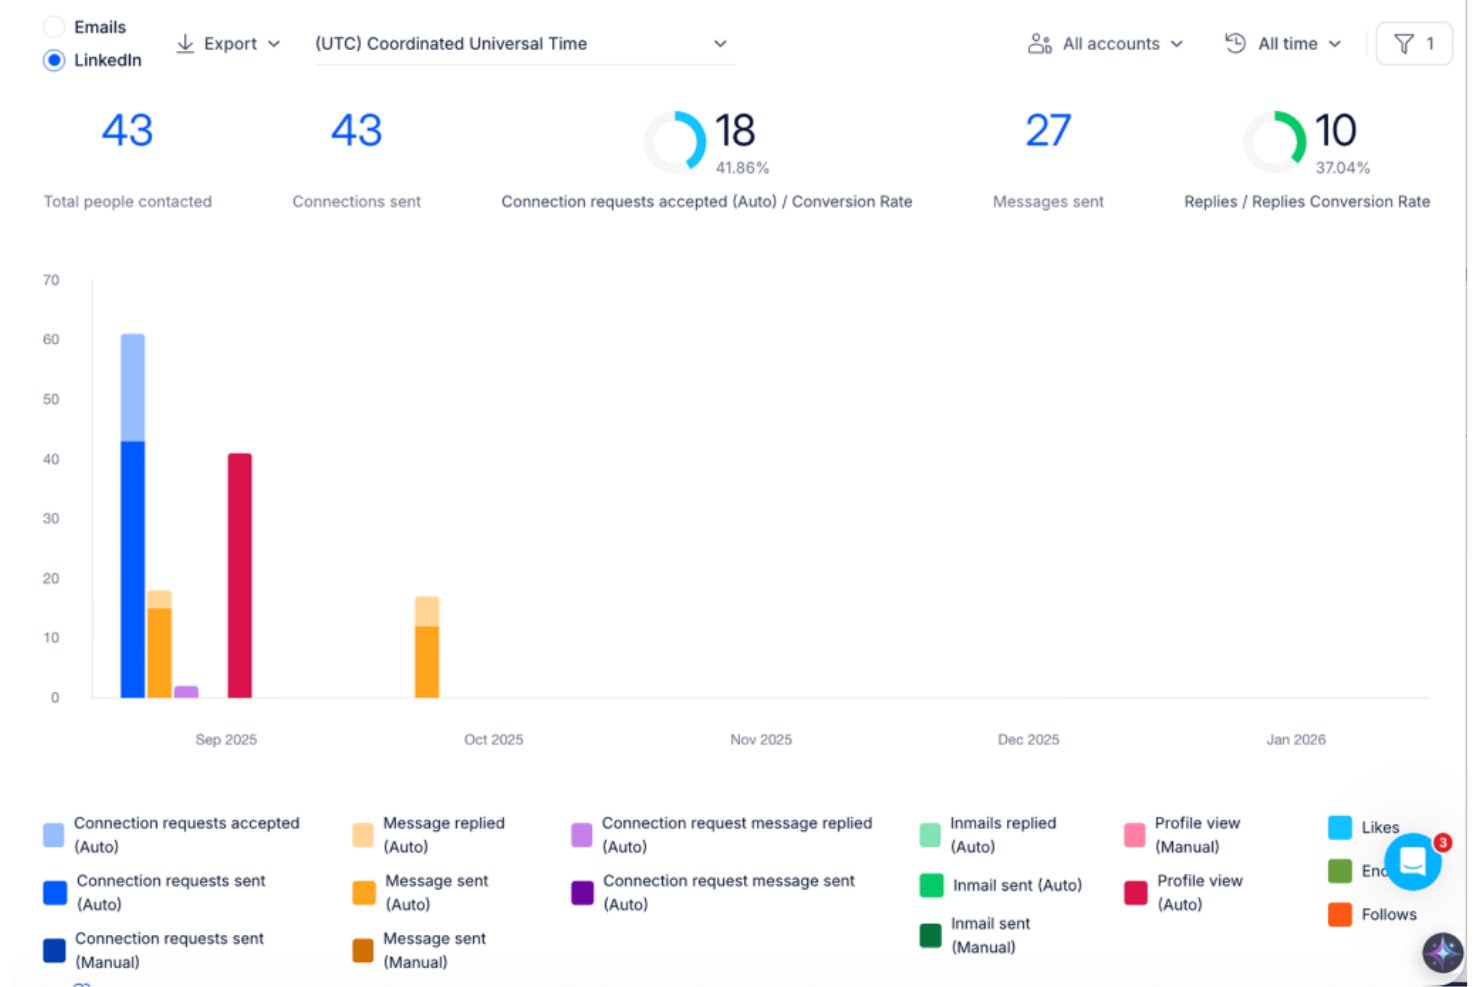Toggle Connection requests sent (Manual) legend swatch

point(54,950)
